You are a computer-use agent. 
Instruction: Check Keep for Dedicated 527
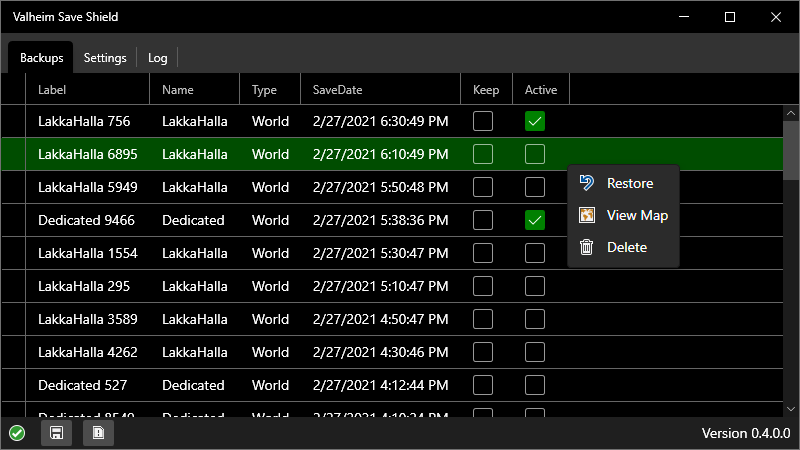pos(483,385)
